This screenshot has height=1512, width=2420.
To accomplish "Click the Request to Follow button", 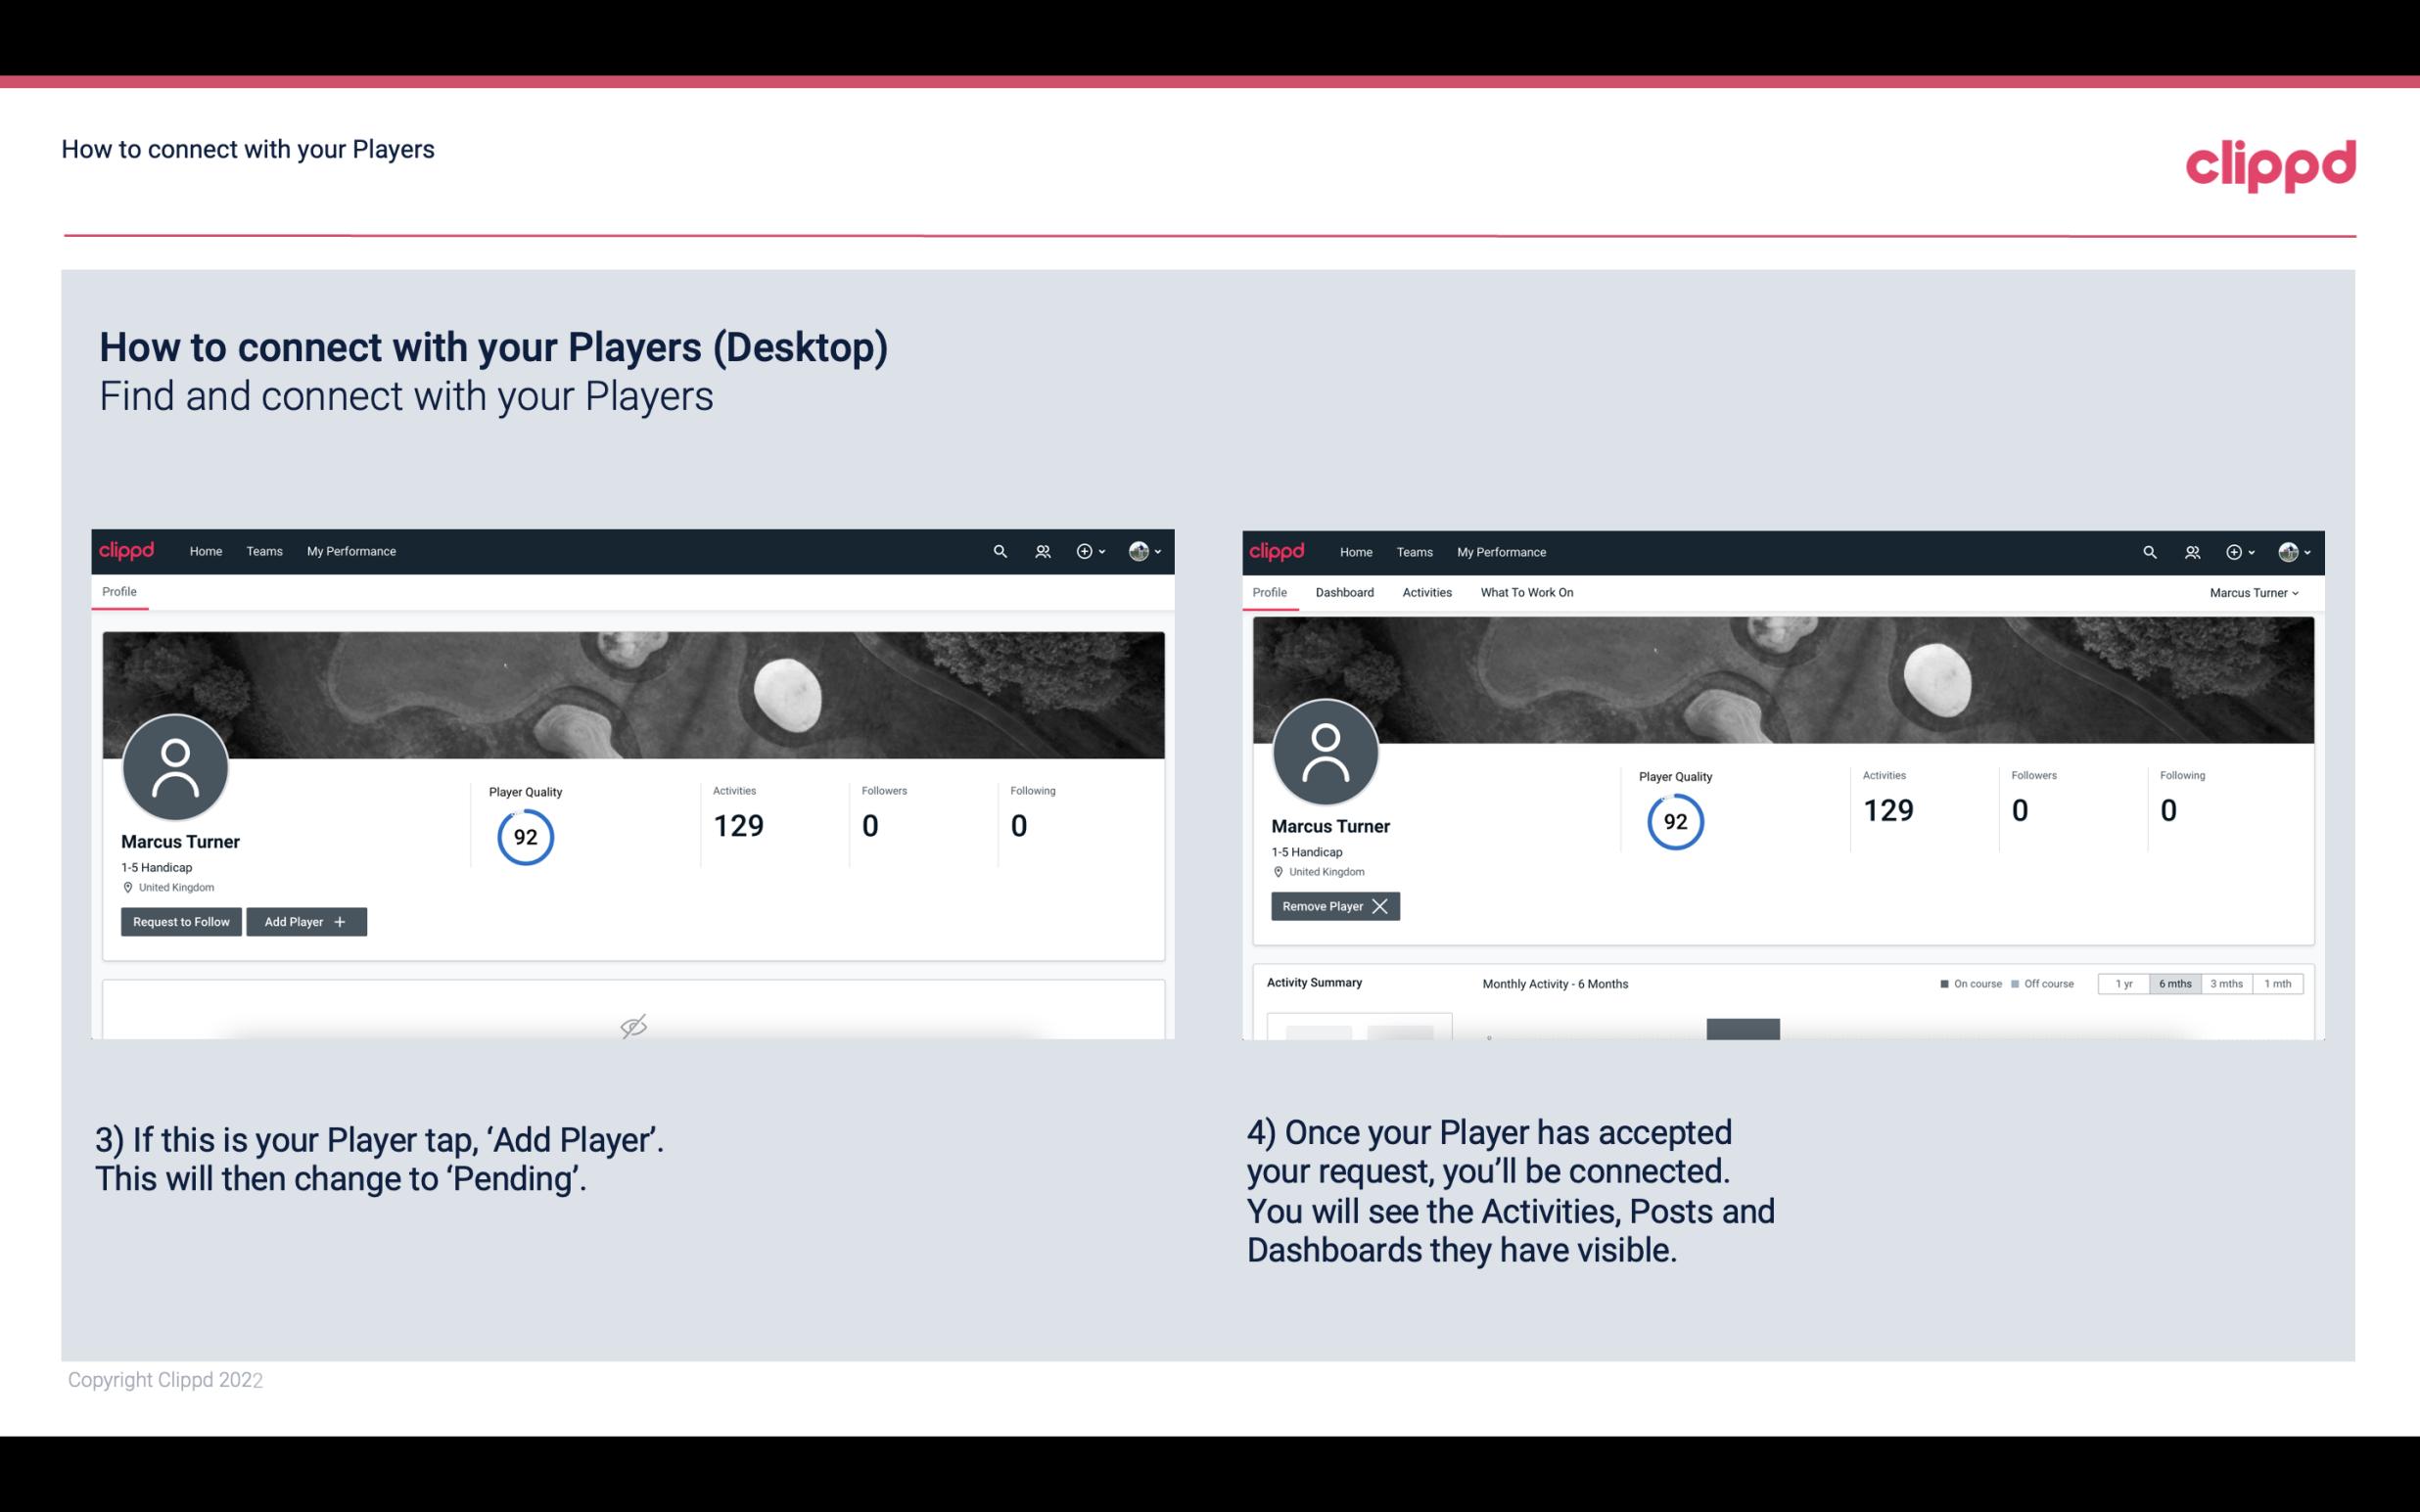I will coord(179,920).
